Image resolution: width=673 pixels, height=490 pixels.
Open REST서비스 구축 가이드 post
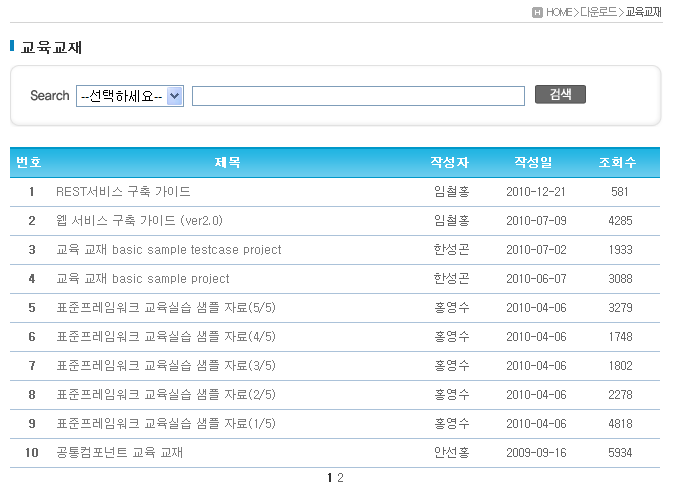tap(123, 192)
